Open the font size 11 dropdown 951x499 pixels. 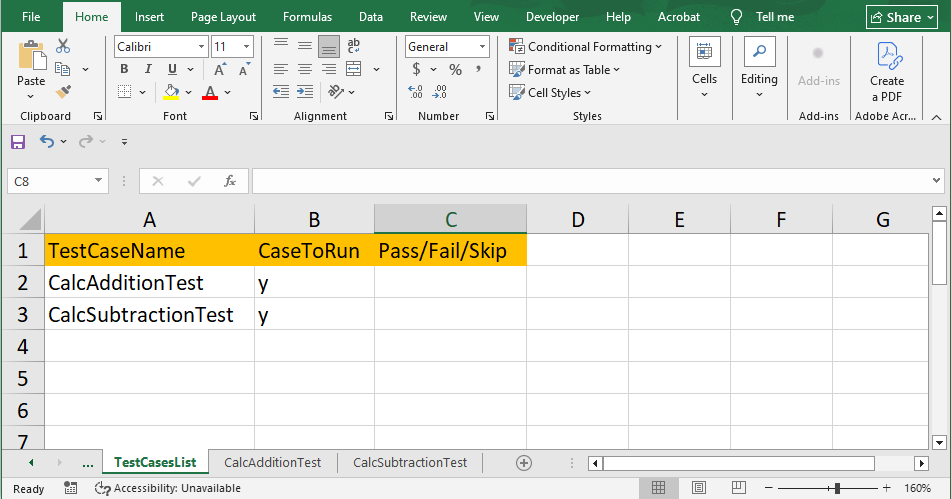point(246,47)
